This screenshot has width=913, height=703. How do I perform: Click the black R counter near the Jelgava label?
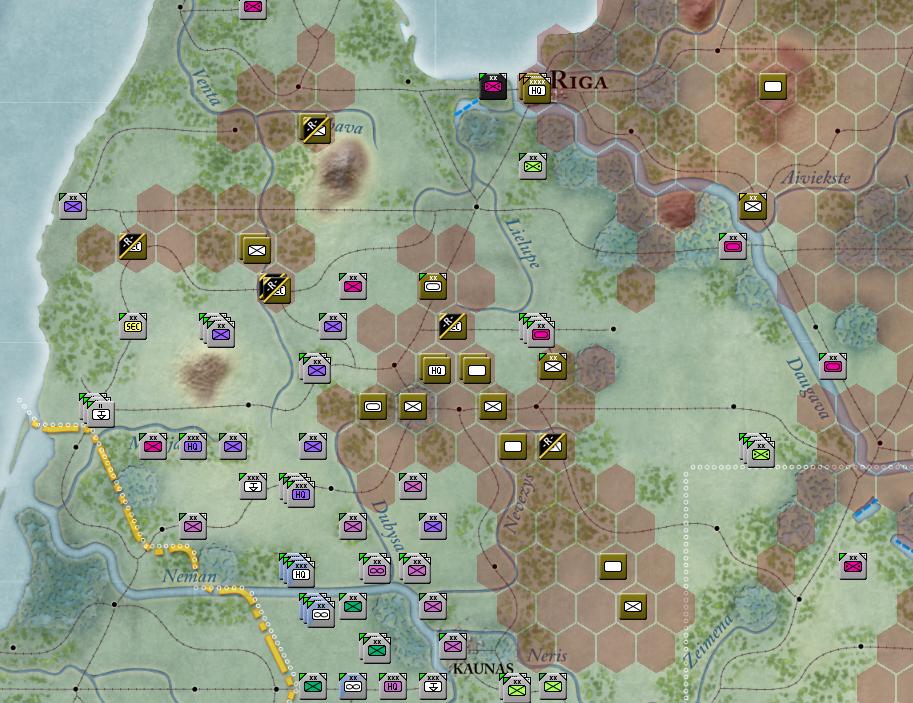coord(315,129)
